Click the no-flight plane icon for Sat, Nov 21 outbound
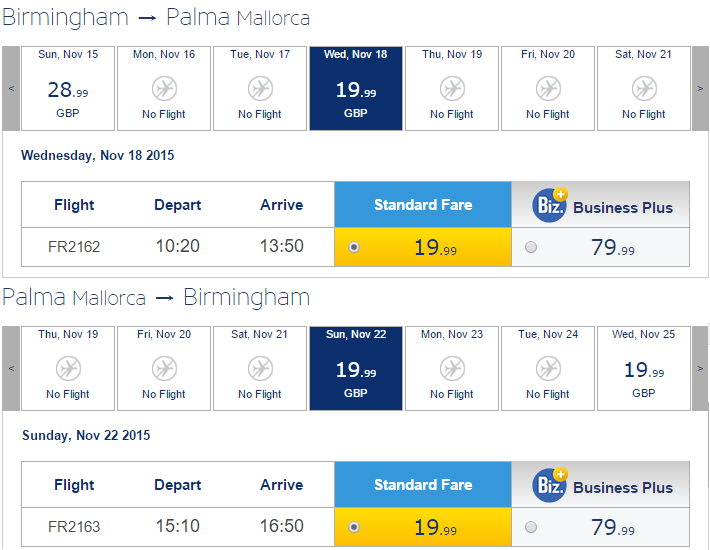Viewport: 710px width, 550px height. pyautogui.click(x=644, y=88)
